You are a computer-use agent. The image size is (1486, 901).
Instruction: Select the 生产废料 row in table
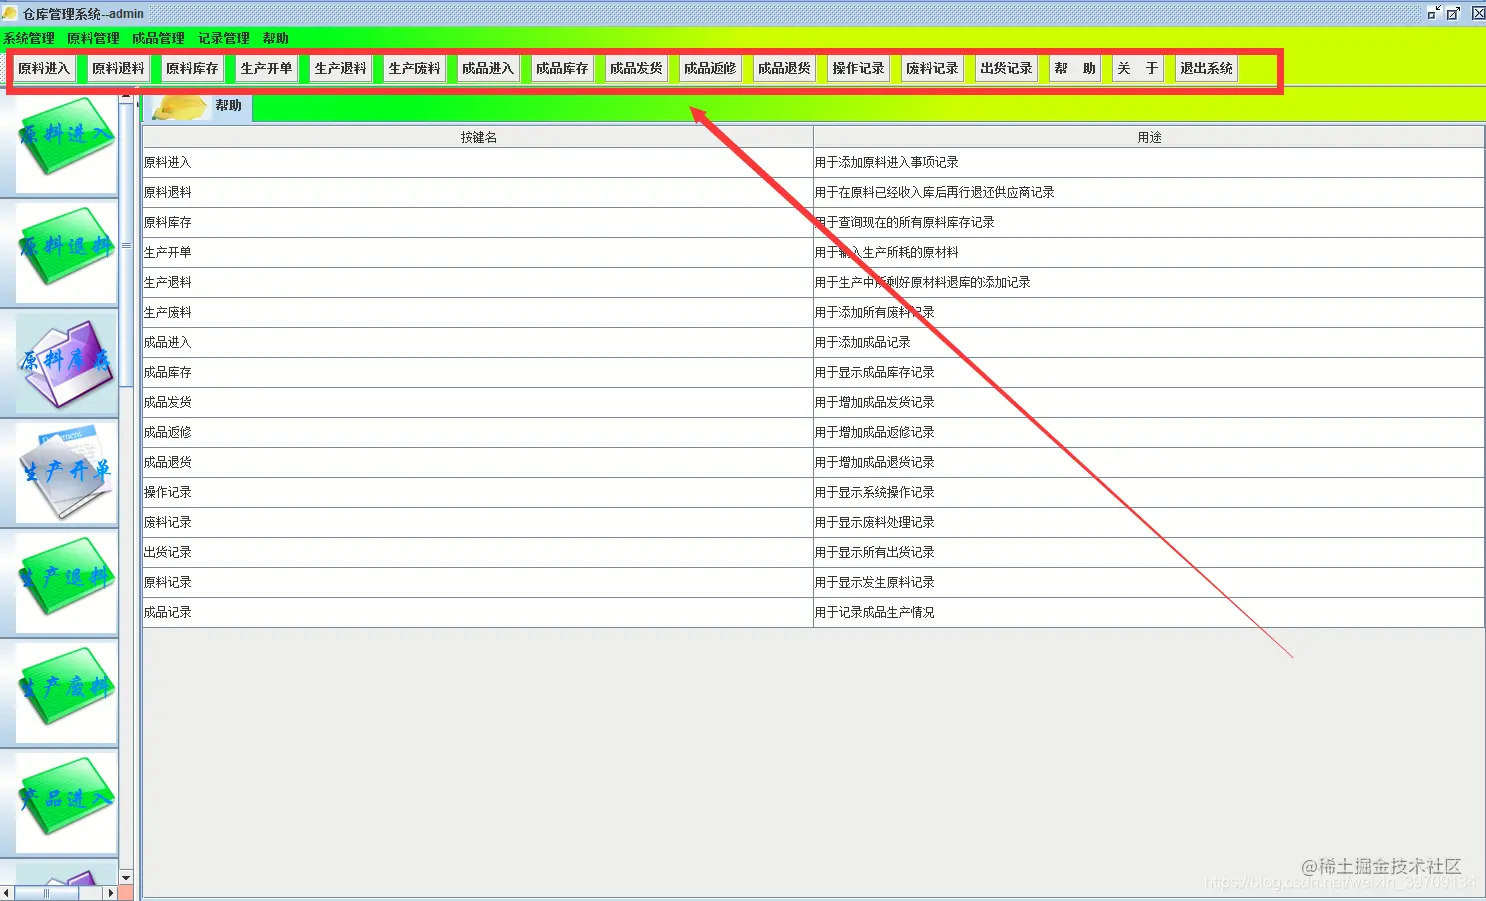click(x=813, y=312)
